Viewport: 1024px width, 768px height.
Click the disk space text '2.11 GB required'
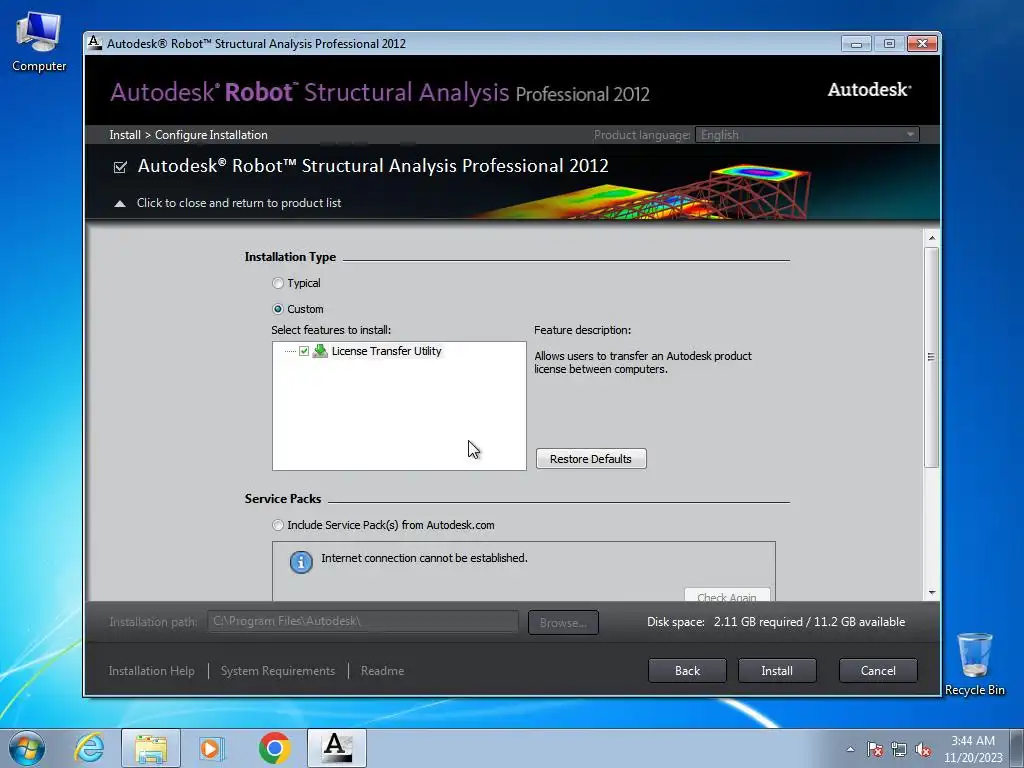point(758,622)
